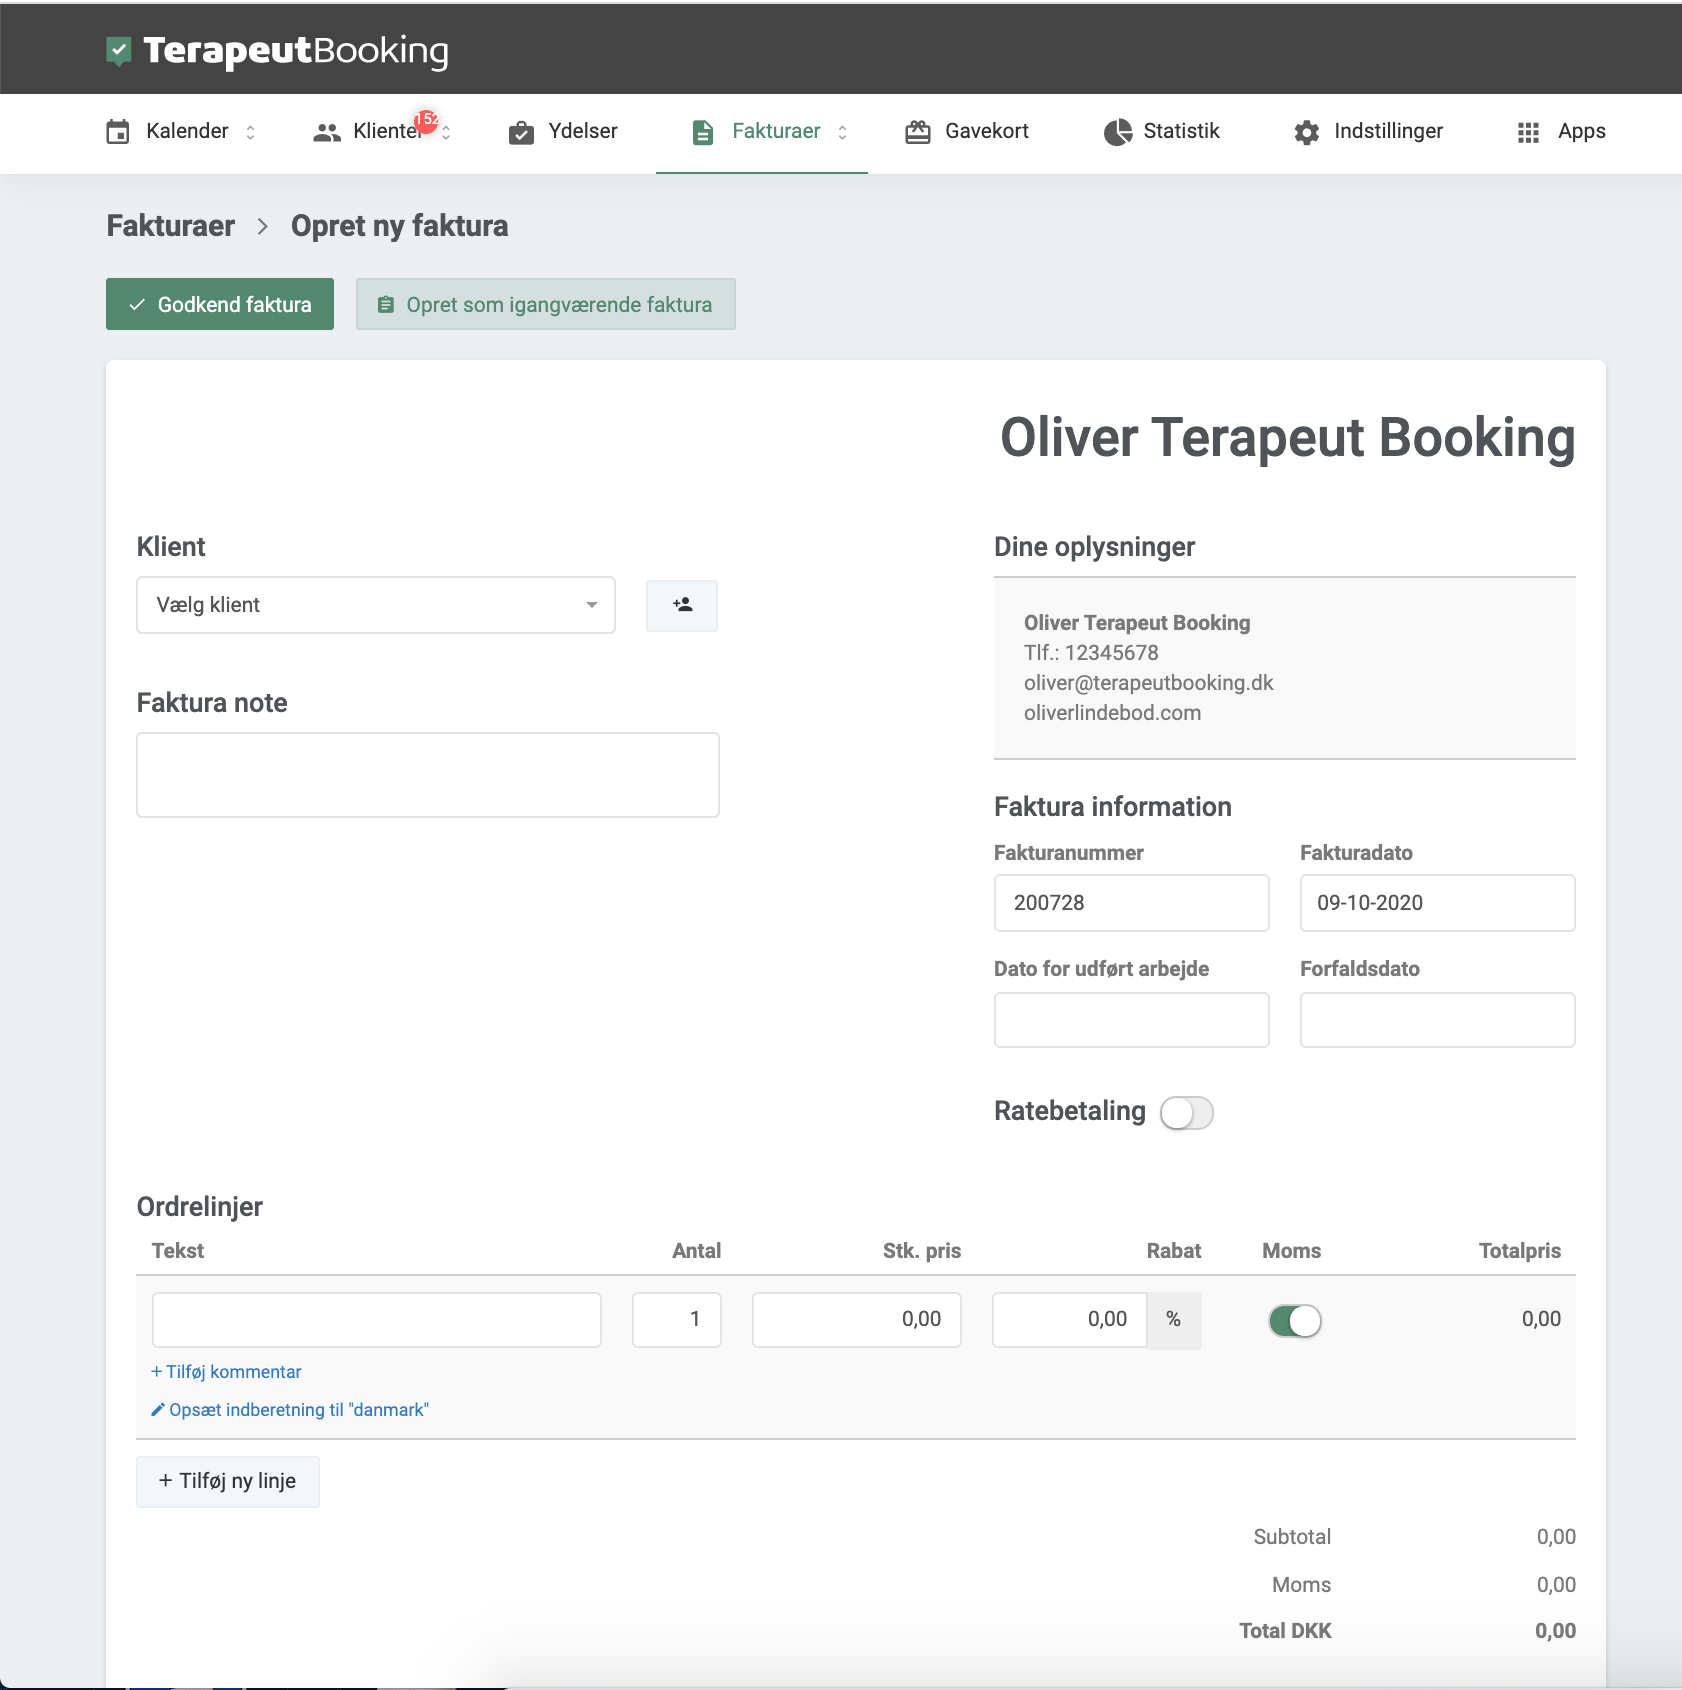Open the Gavekort gift card icon
This screenshot has width=1682, height=1690.
pyautogui.click(x=920, y=131)
